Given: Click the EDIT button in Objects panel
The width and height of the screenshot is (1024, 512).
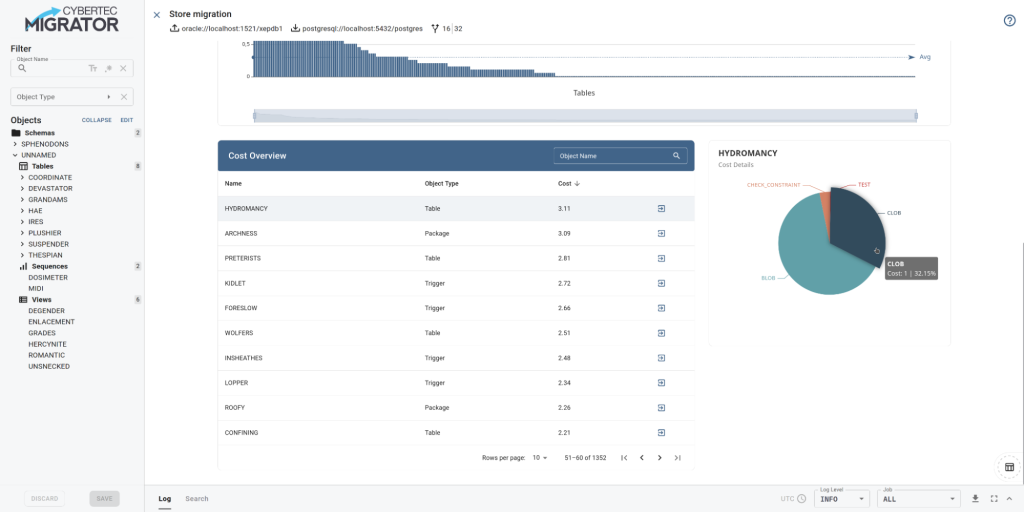Looking at the screenshot, I should pos(127,120).
